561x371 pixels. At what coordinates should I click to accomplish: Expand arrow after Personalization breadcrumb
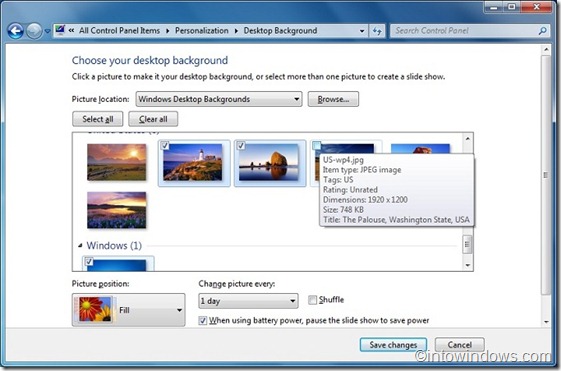[x=236, y=31]
